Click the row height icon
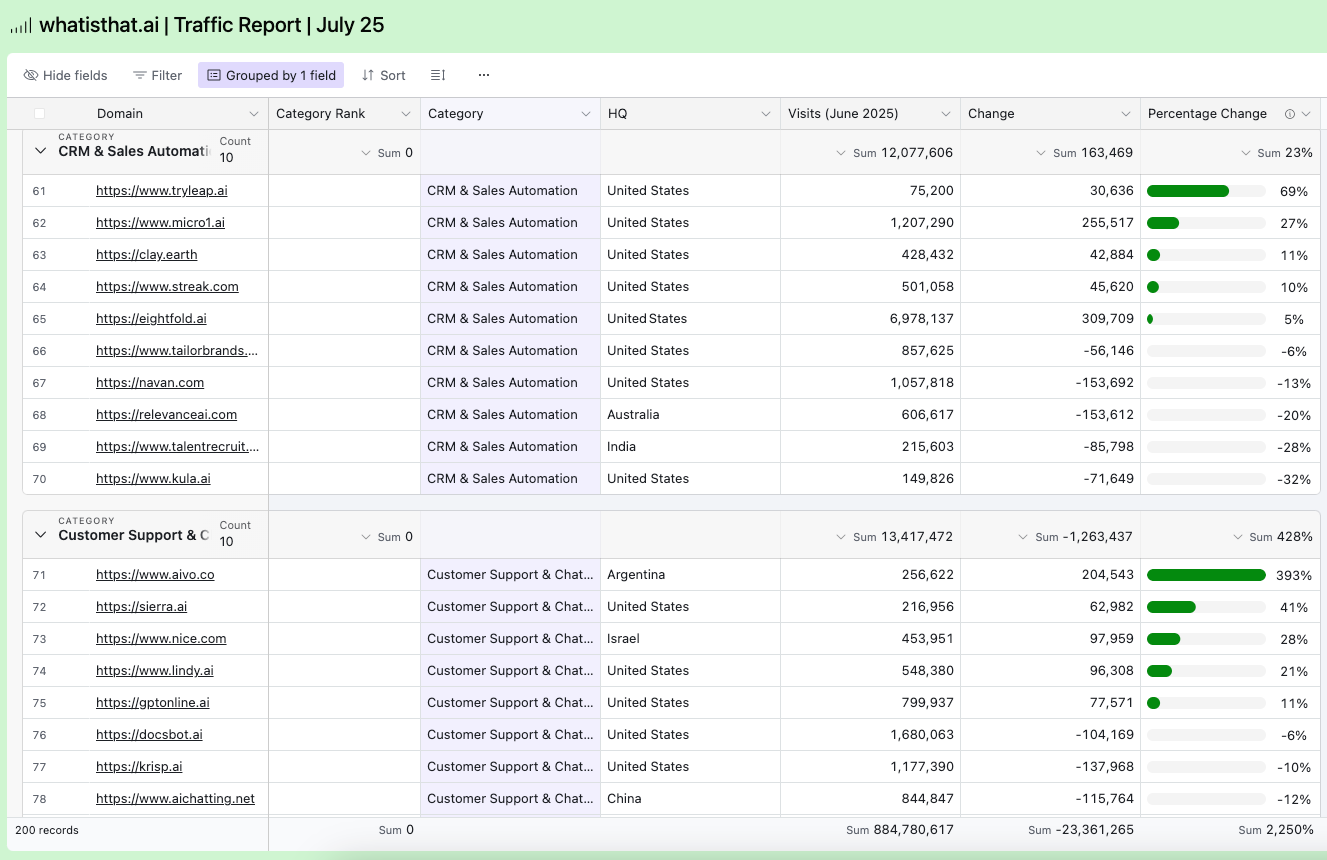The image size is (1327, 860). 438,75
